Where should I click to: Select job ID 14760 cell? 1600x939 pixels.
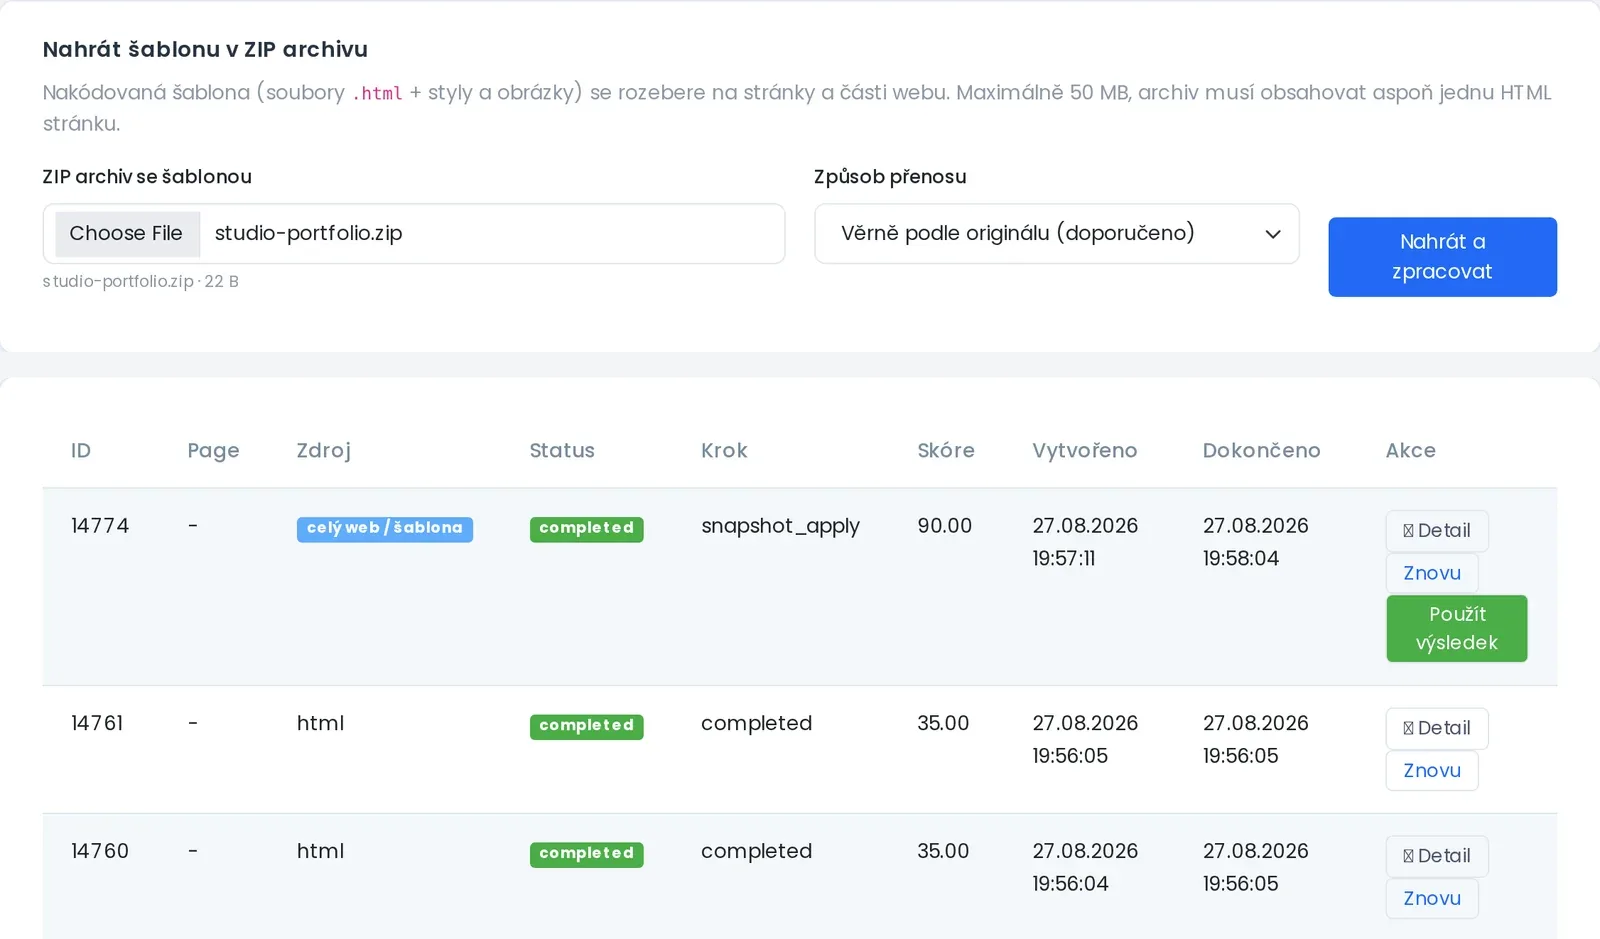point(100,851)
